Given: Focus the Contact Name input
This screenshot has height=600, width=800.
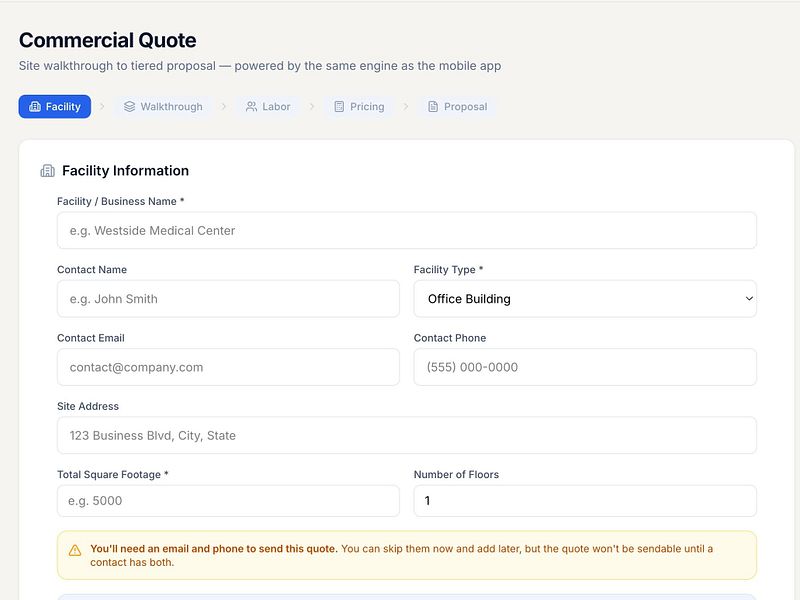Looking at the screenshot, I should point(228,299).
